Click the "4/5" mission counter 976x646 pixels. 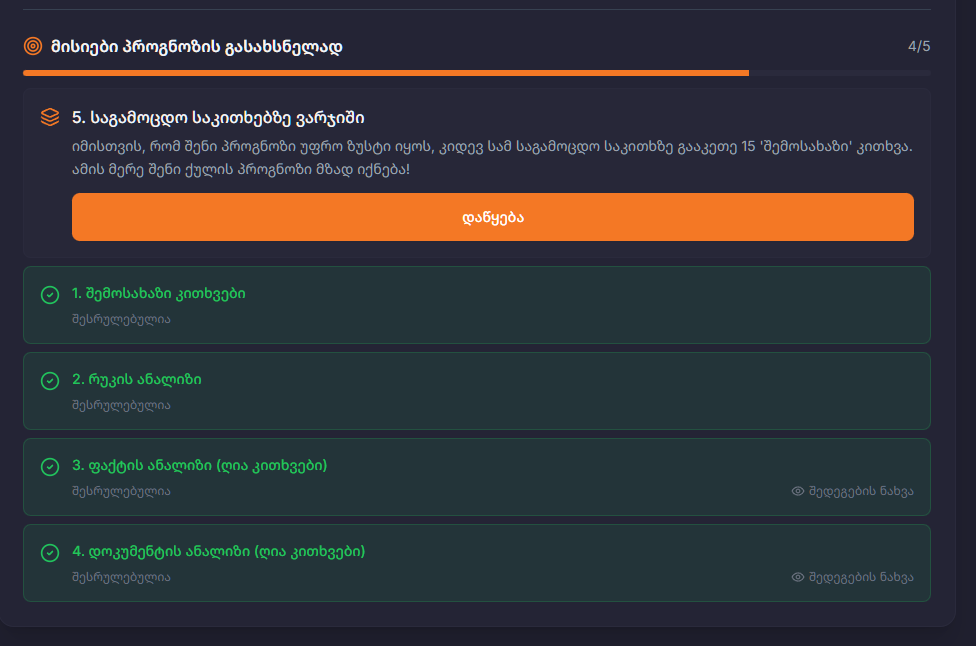pyautogui.click(x=918, y=44)
